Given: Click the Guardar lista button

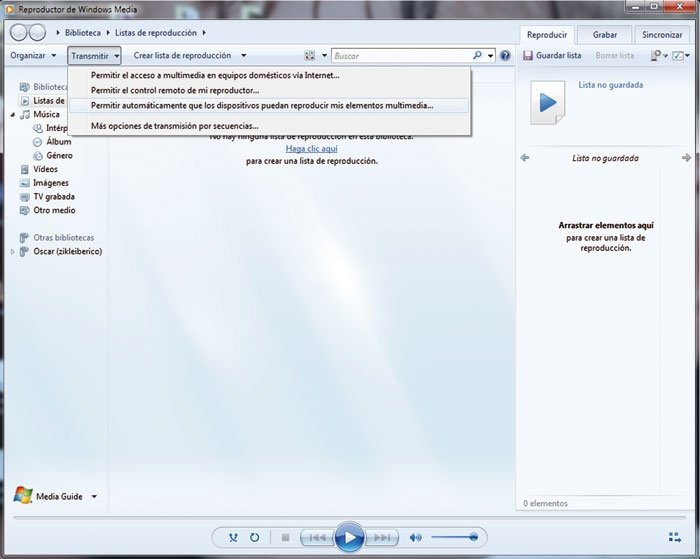Looking at the screenshot, I should point(552,55).
